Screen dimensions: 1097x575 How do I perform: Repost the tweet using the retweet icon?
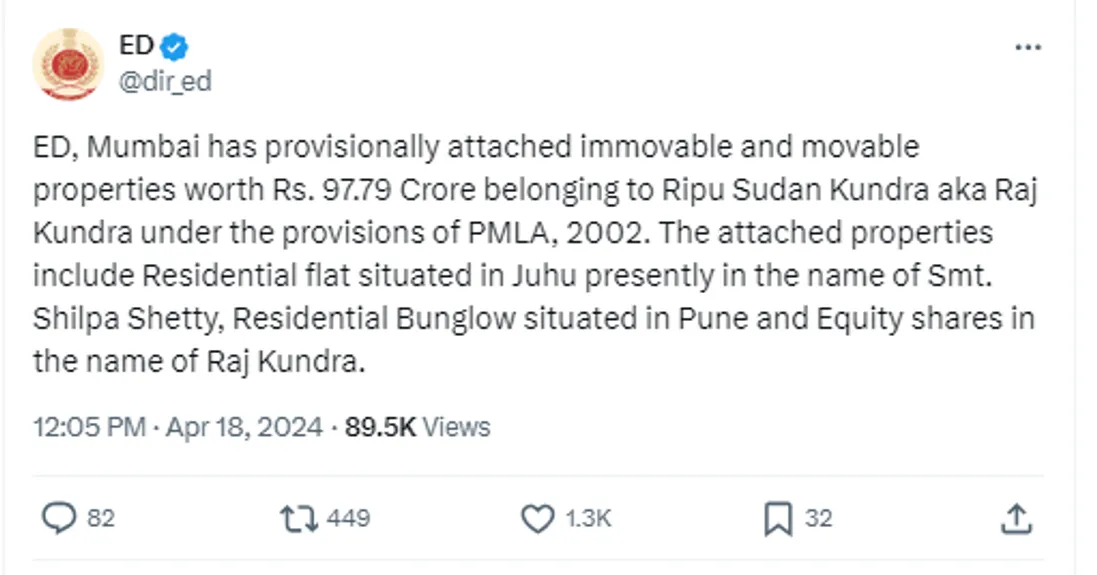point(296,518)
